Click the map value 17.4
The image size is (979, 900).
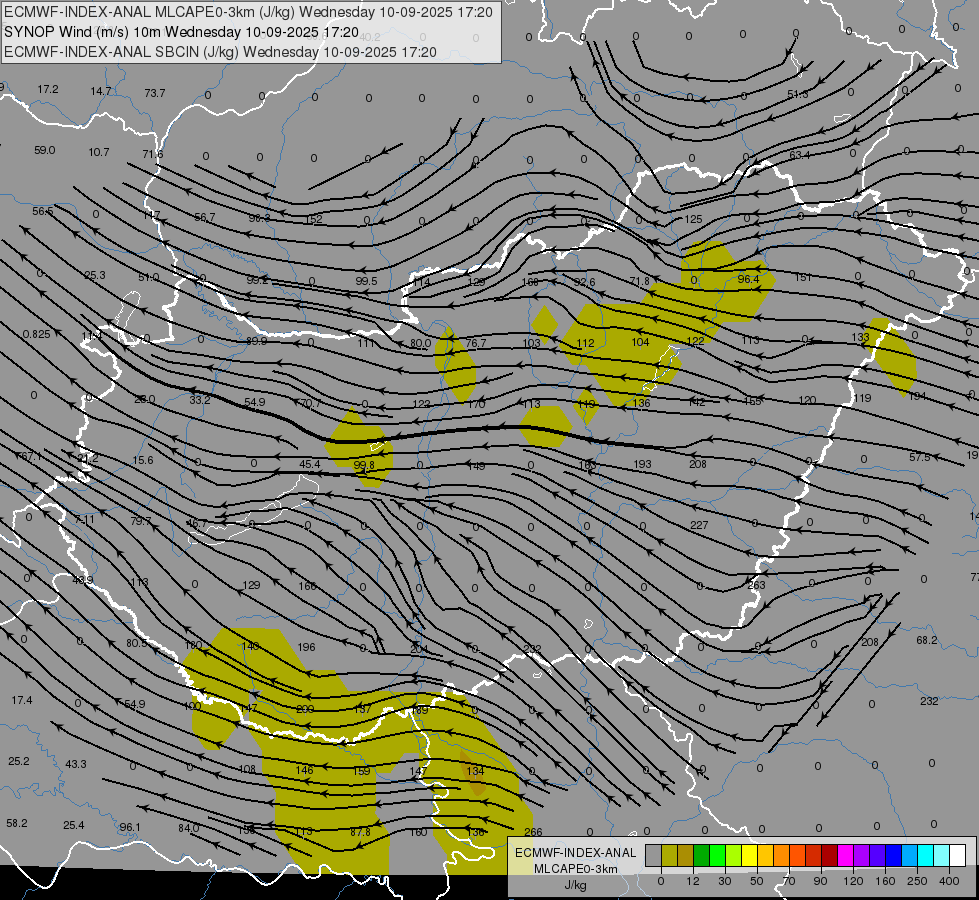pyautogui.click(x=22, y=701)
